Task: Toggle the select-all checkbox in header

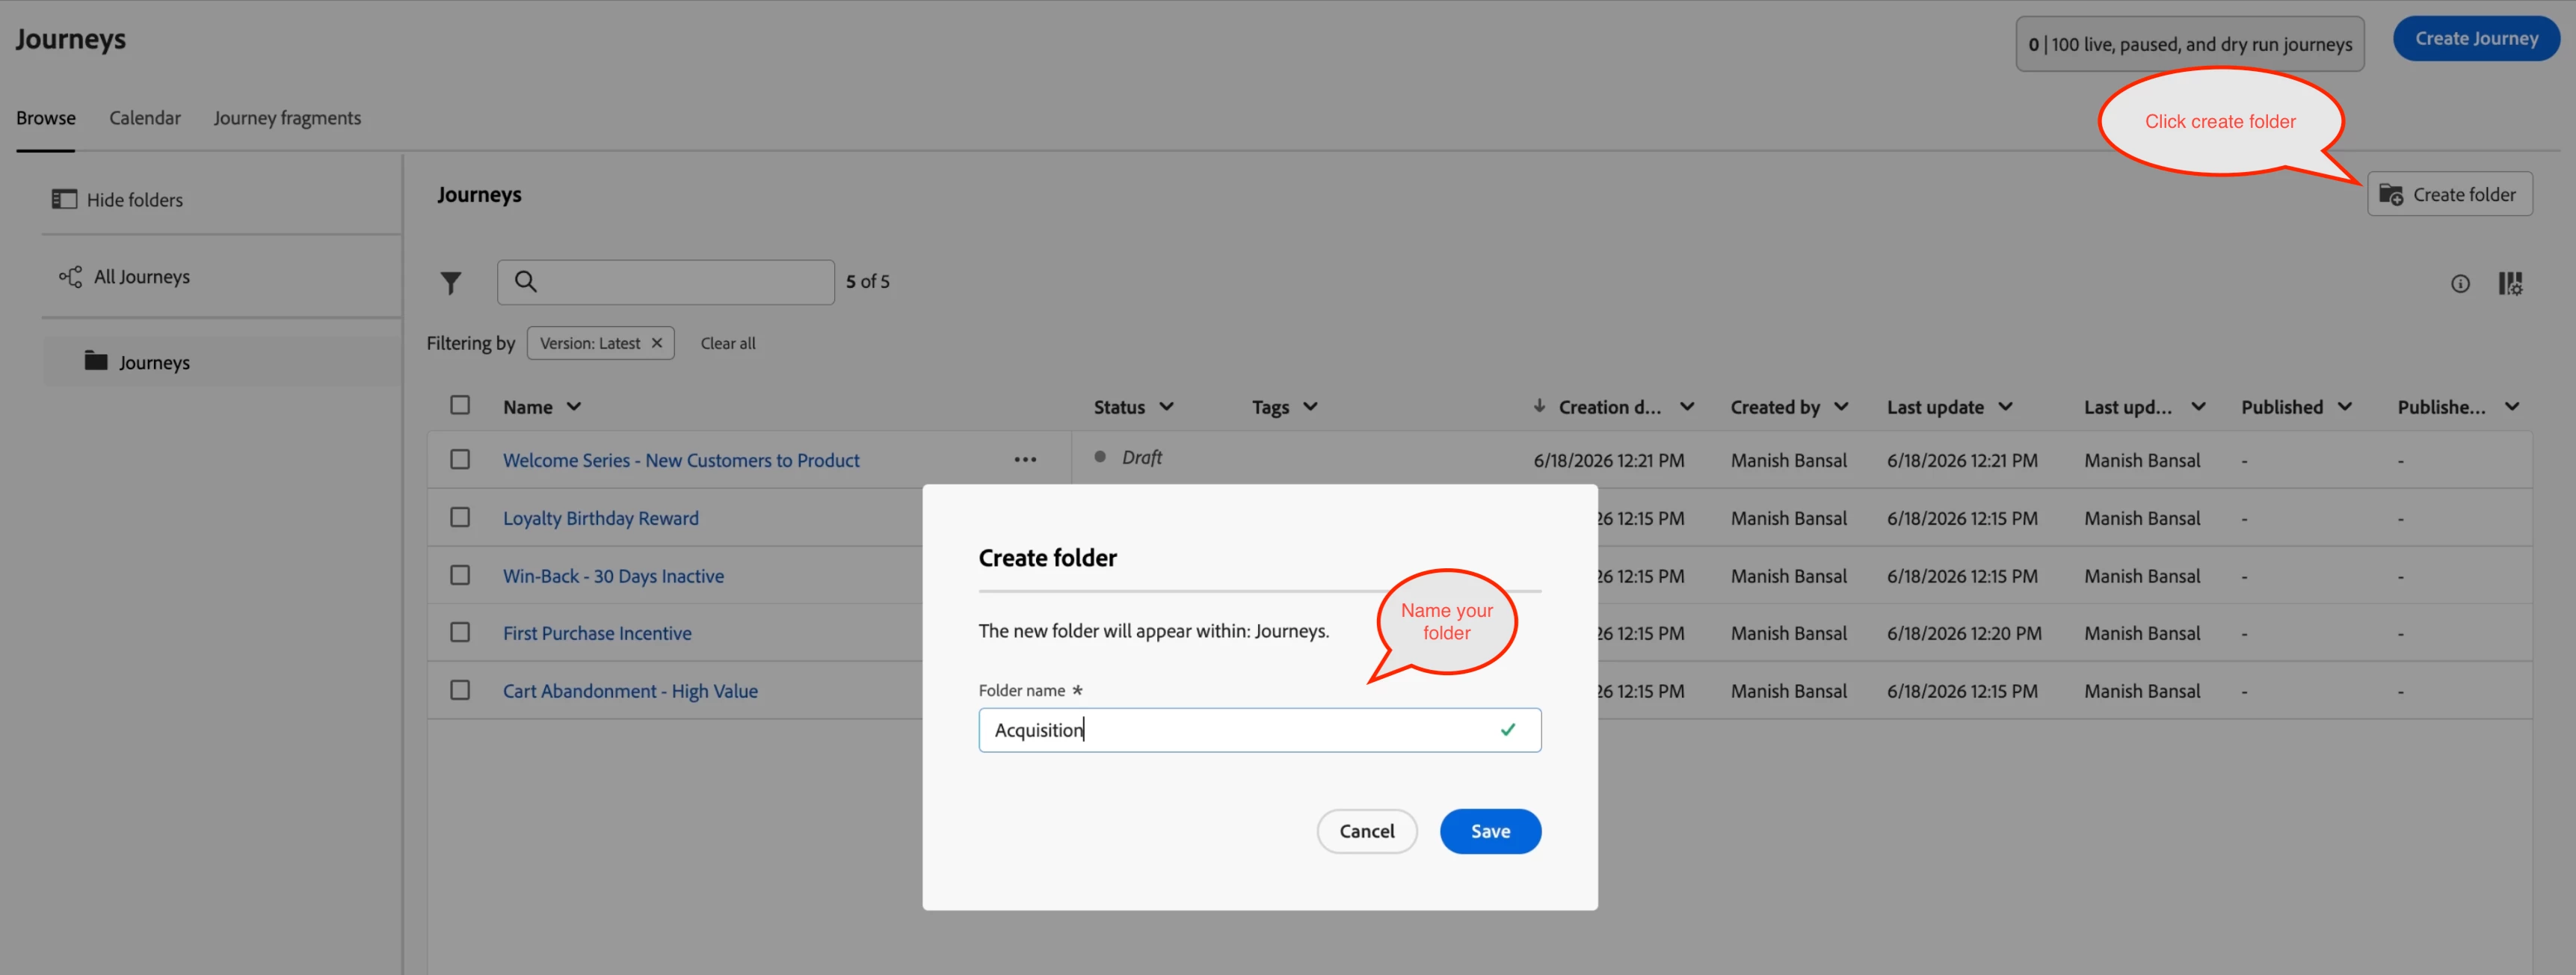Action: pos(460,405)
